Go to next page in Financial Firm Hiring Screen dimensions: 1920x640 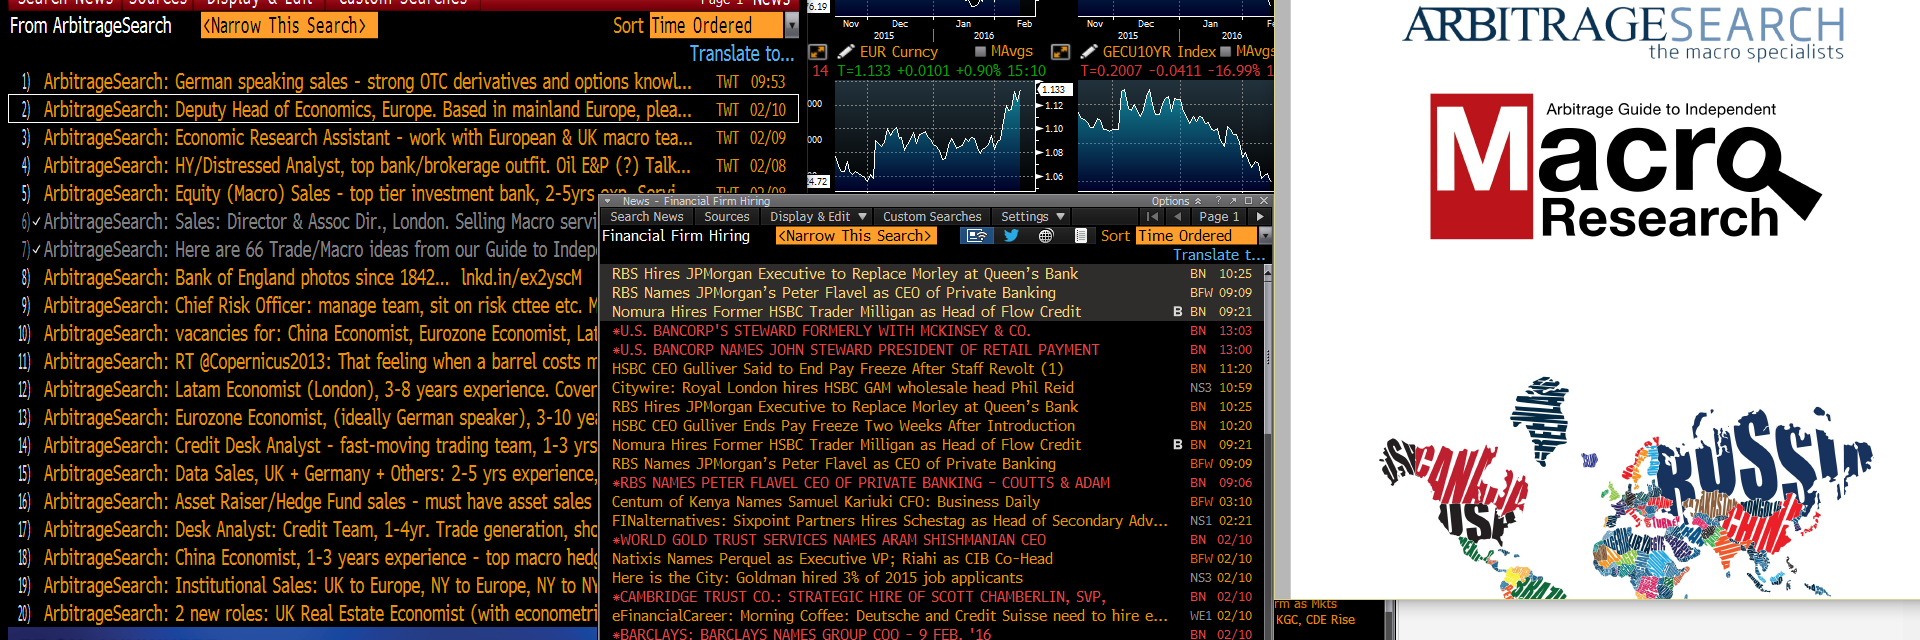[1260, 216]
